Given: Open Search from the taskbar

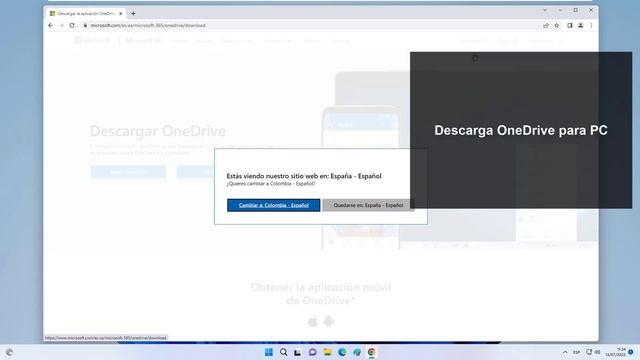Looking at the screenshot, I should pyautogui.click(x=283, y=352).
